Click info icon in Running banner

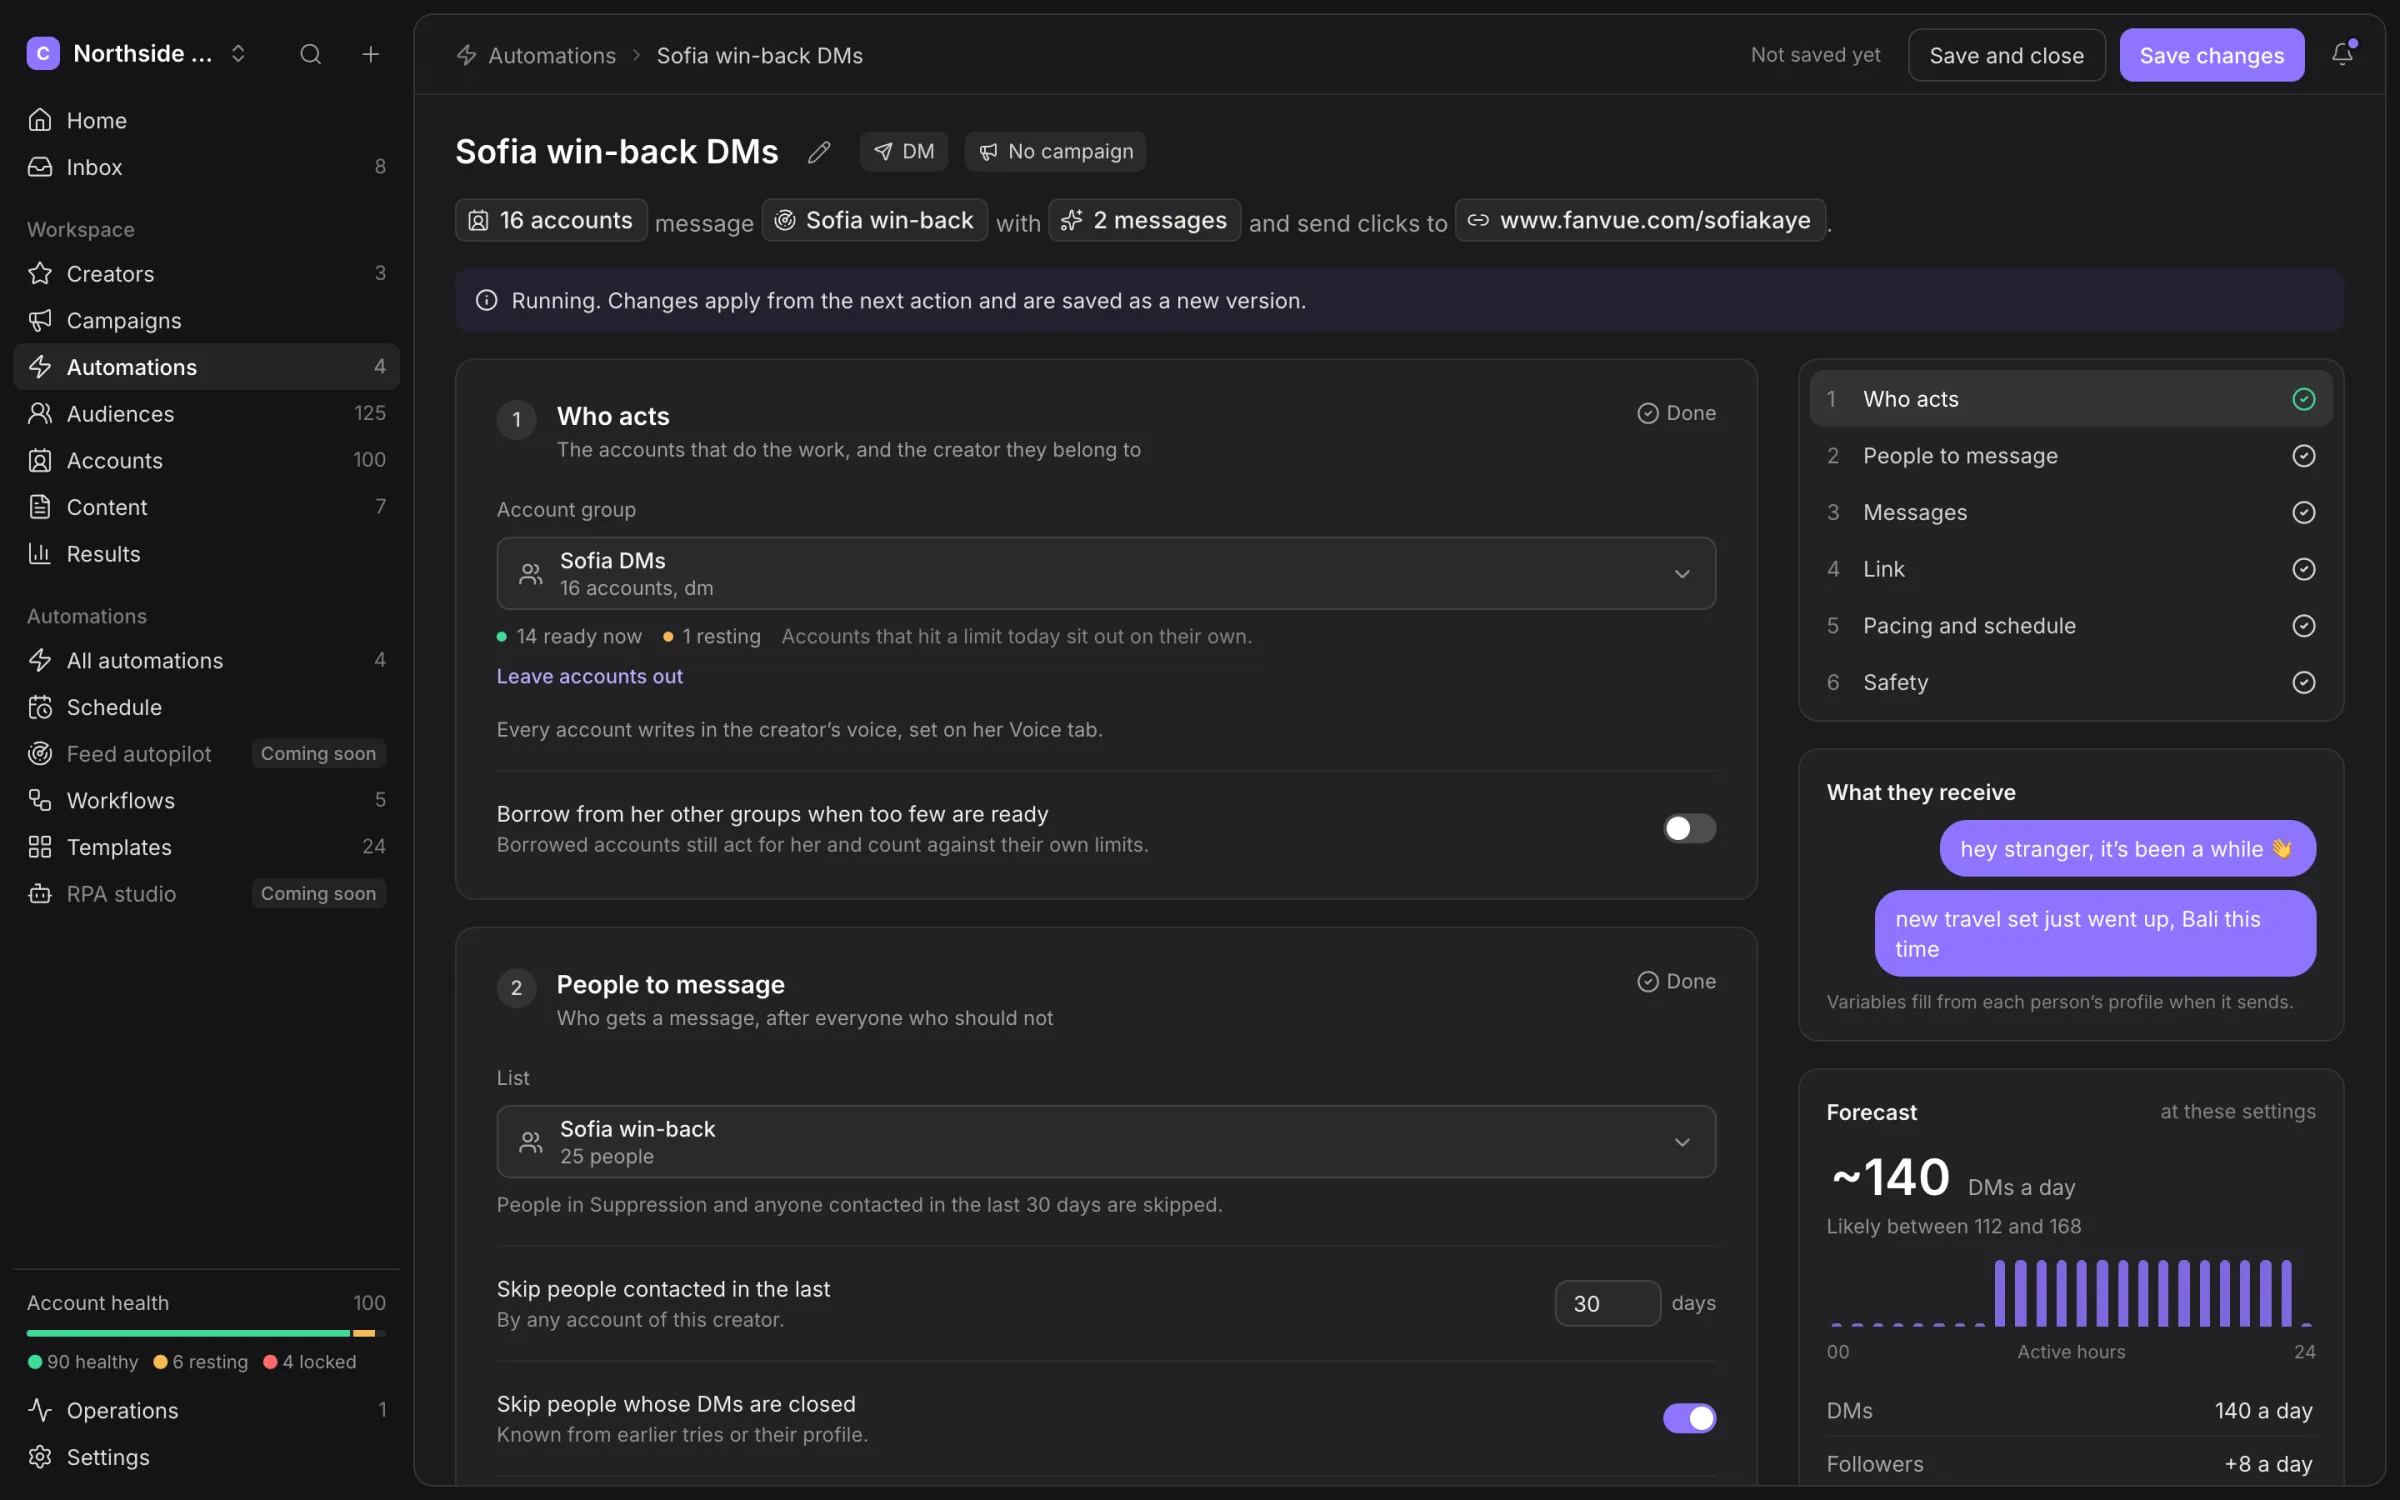tap(487, 300)
